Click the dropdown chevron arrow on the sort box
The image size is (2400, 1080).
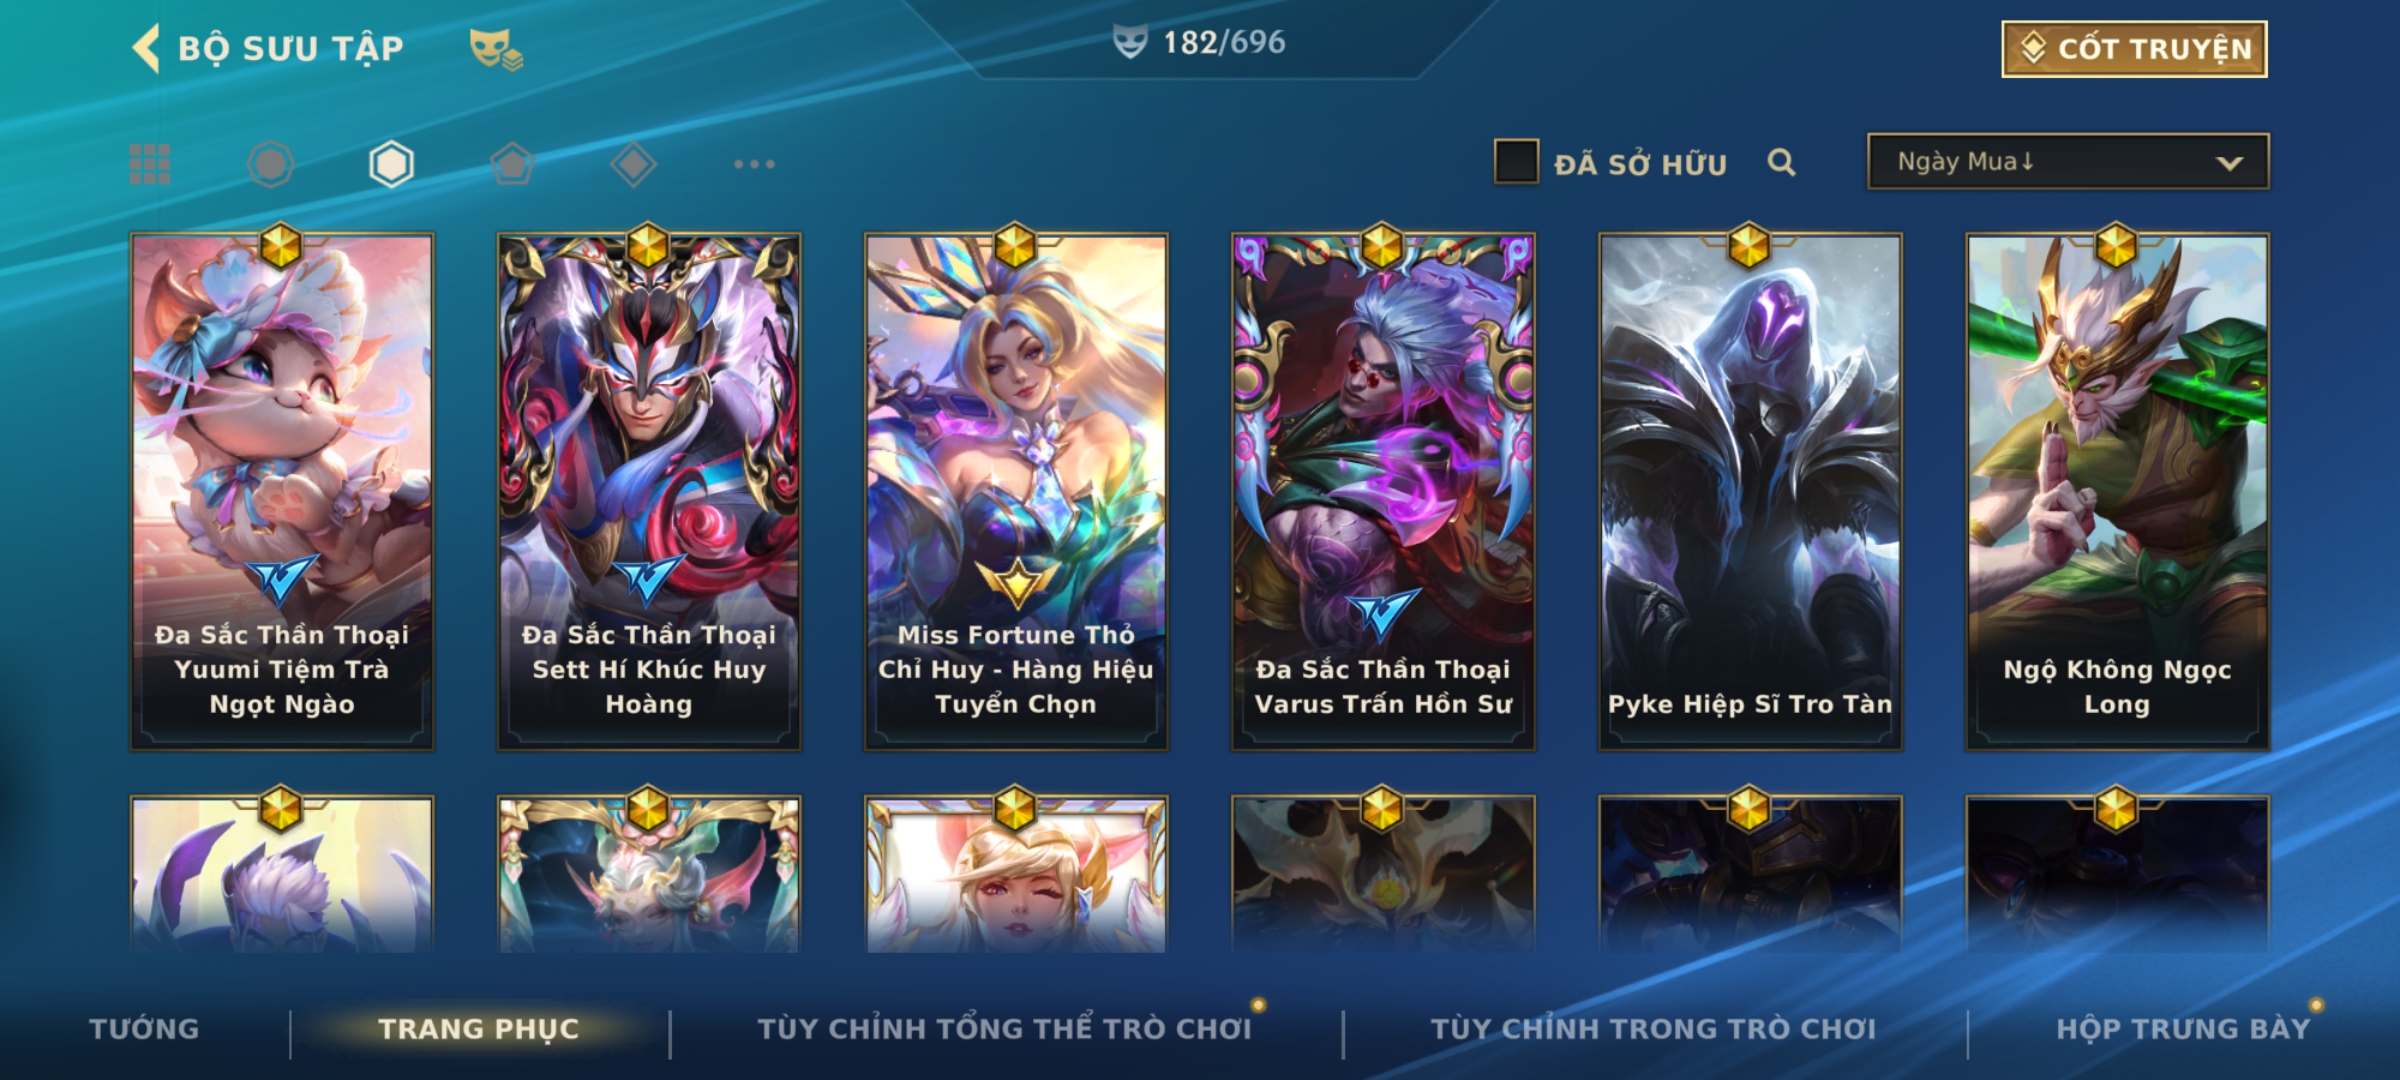coord(2229,163)
